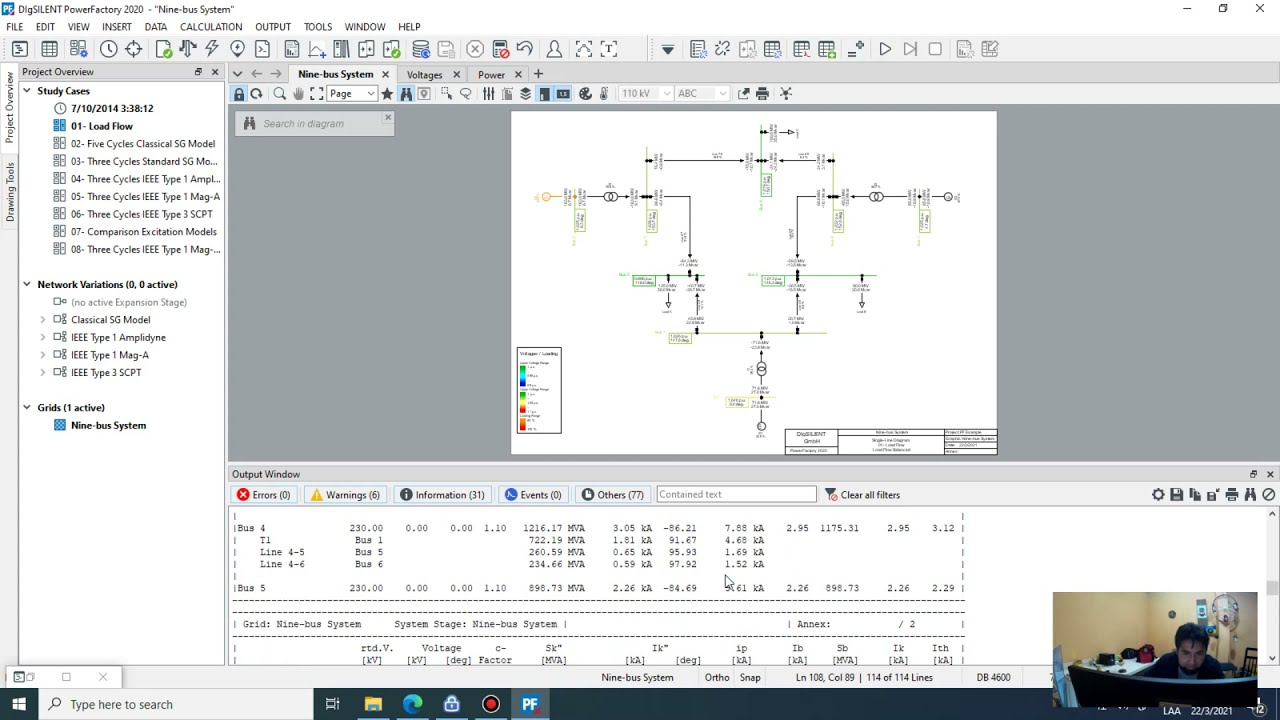Click the Rebuild diagram refresh icon

pos(257,94)
